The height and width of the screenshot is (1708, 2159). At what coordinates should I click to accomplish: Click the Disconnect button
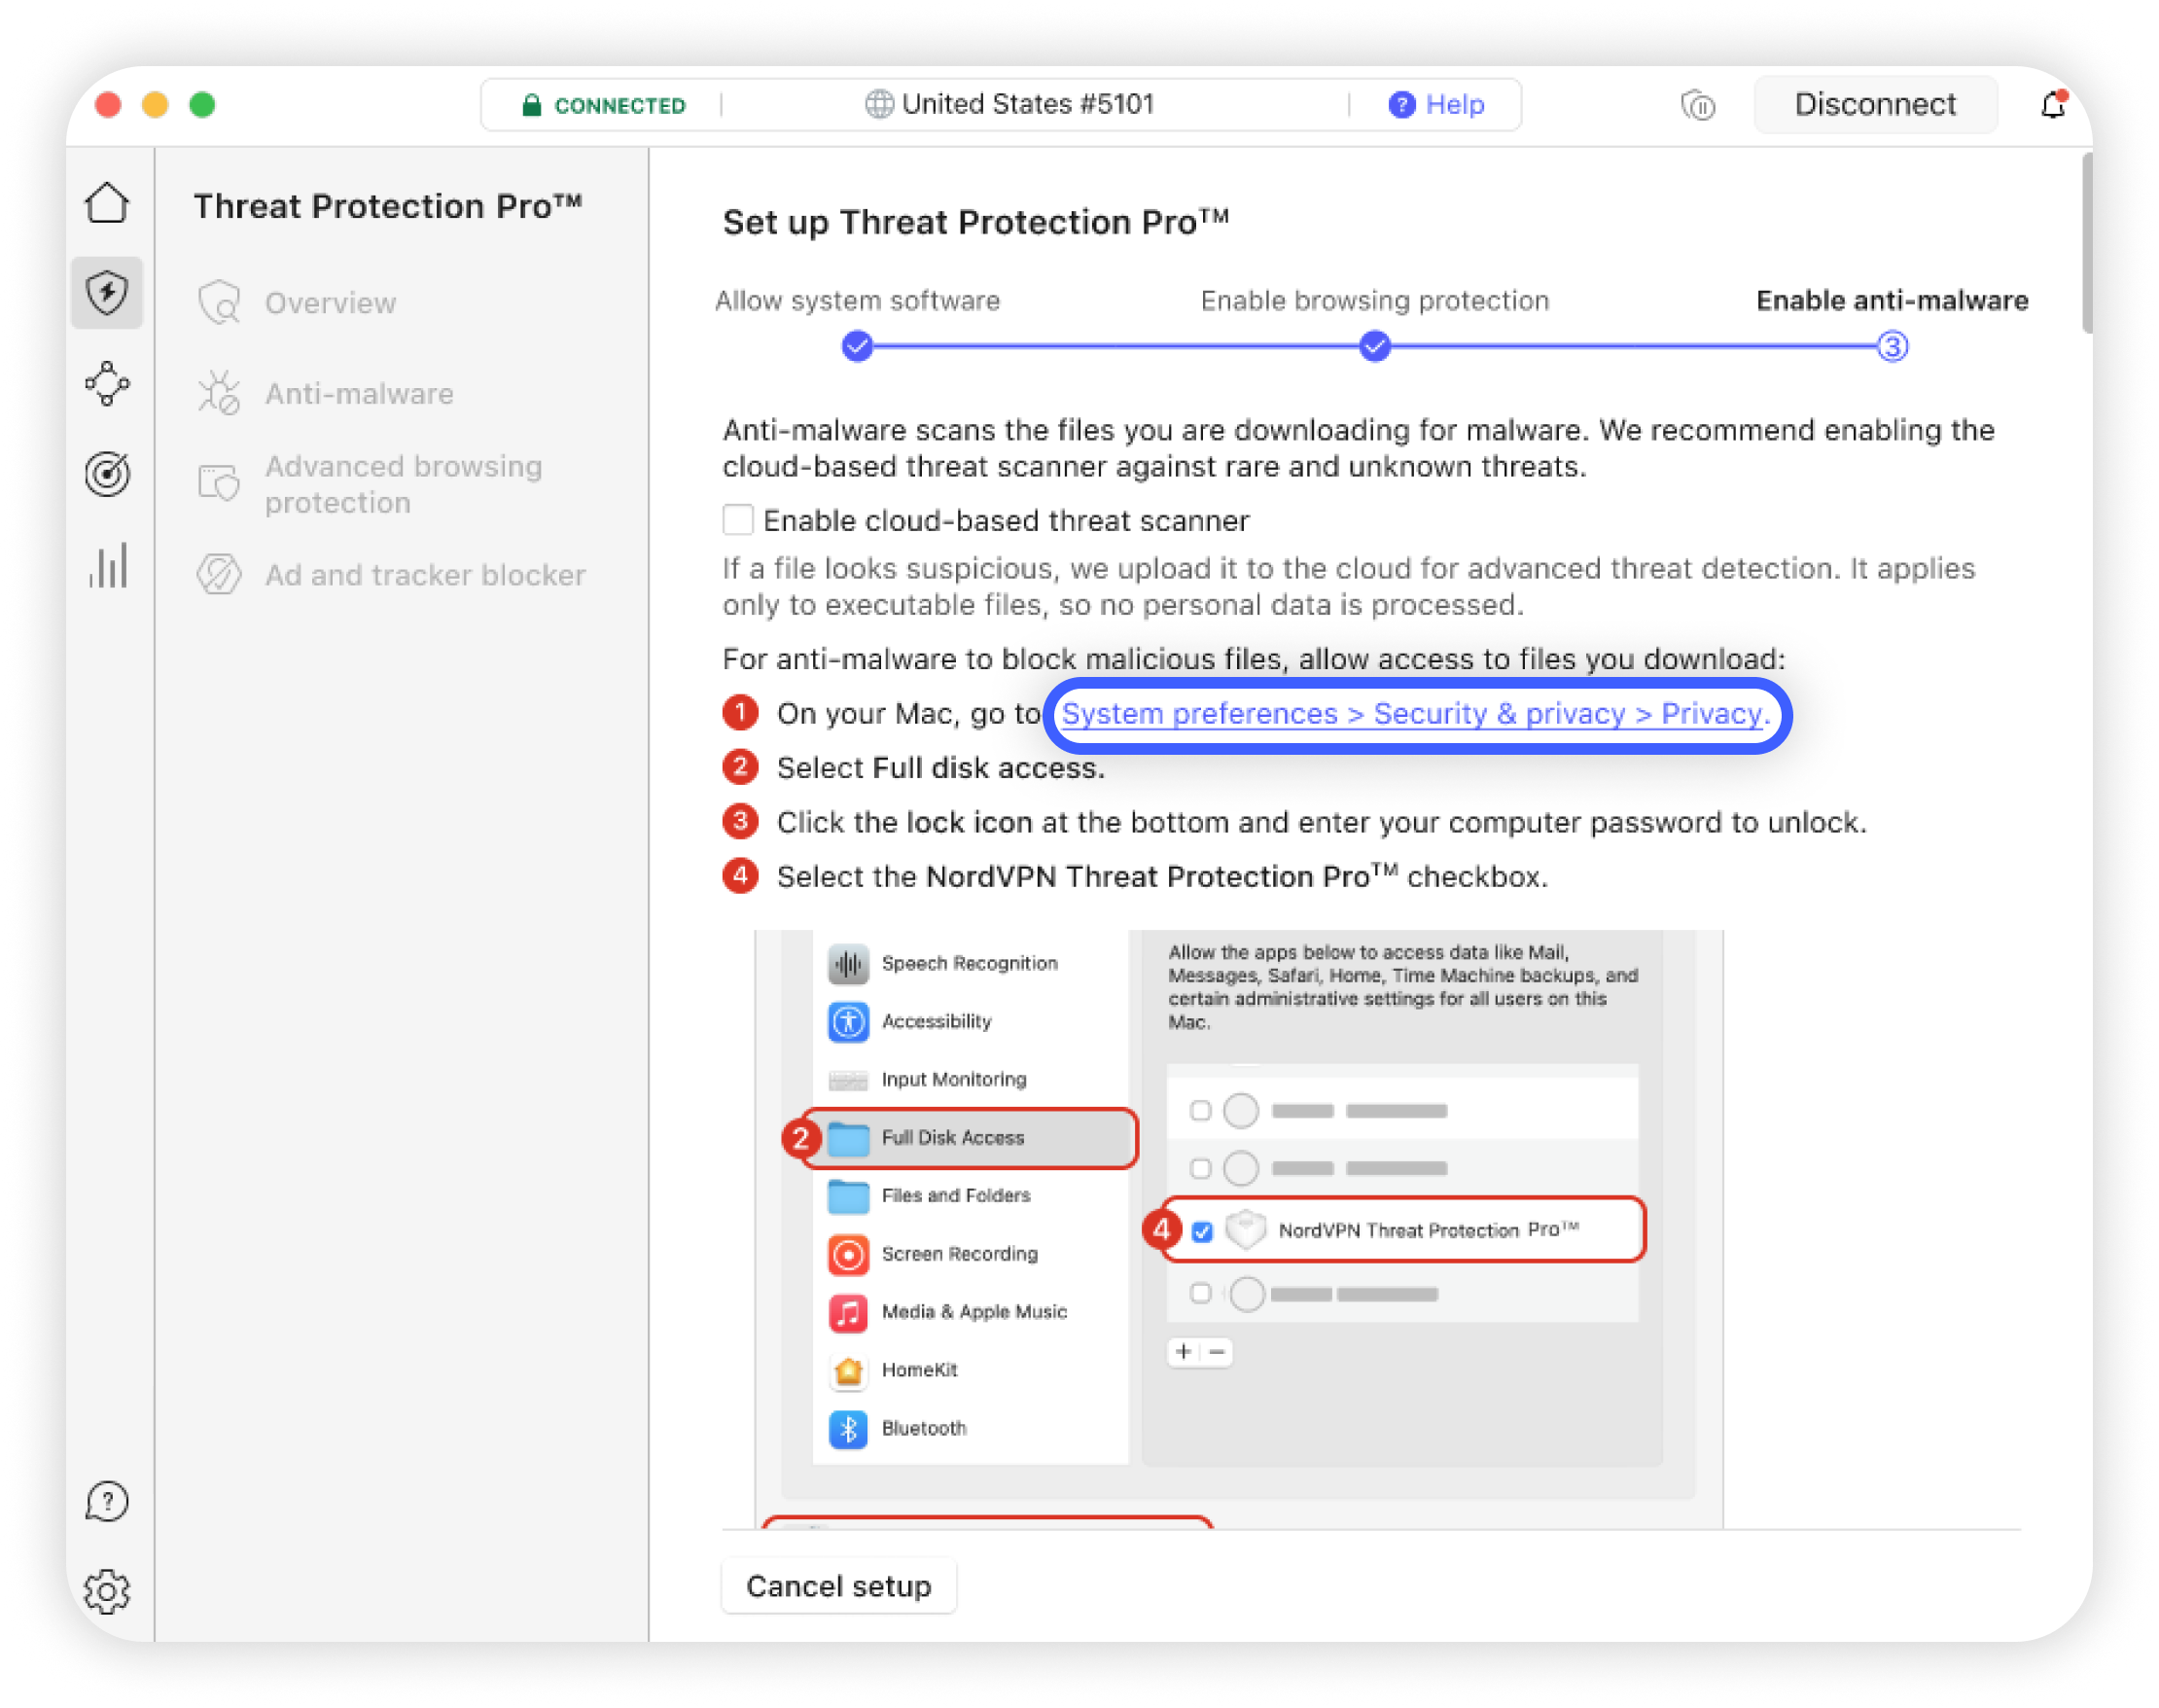[x=1875, y=104]
